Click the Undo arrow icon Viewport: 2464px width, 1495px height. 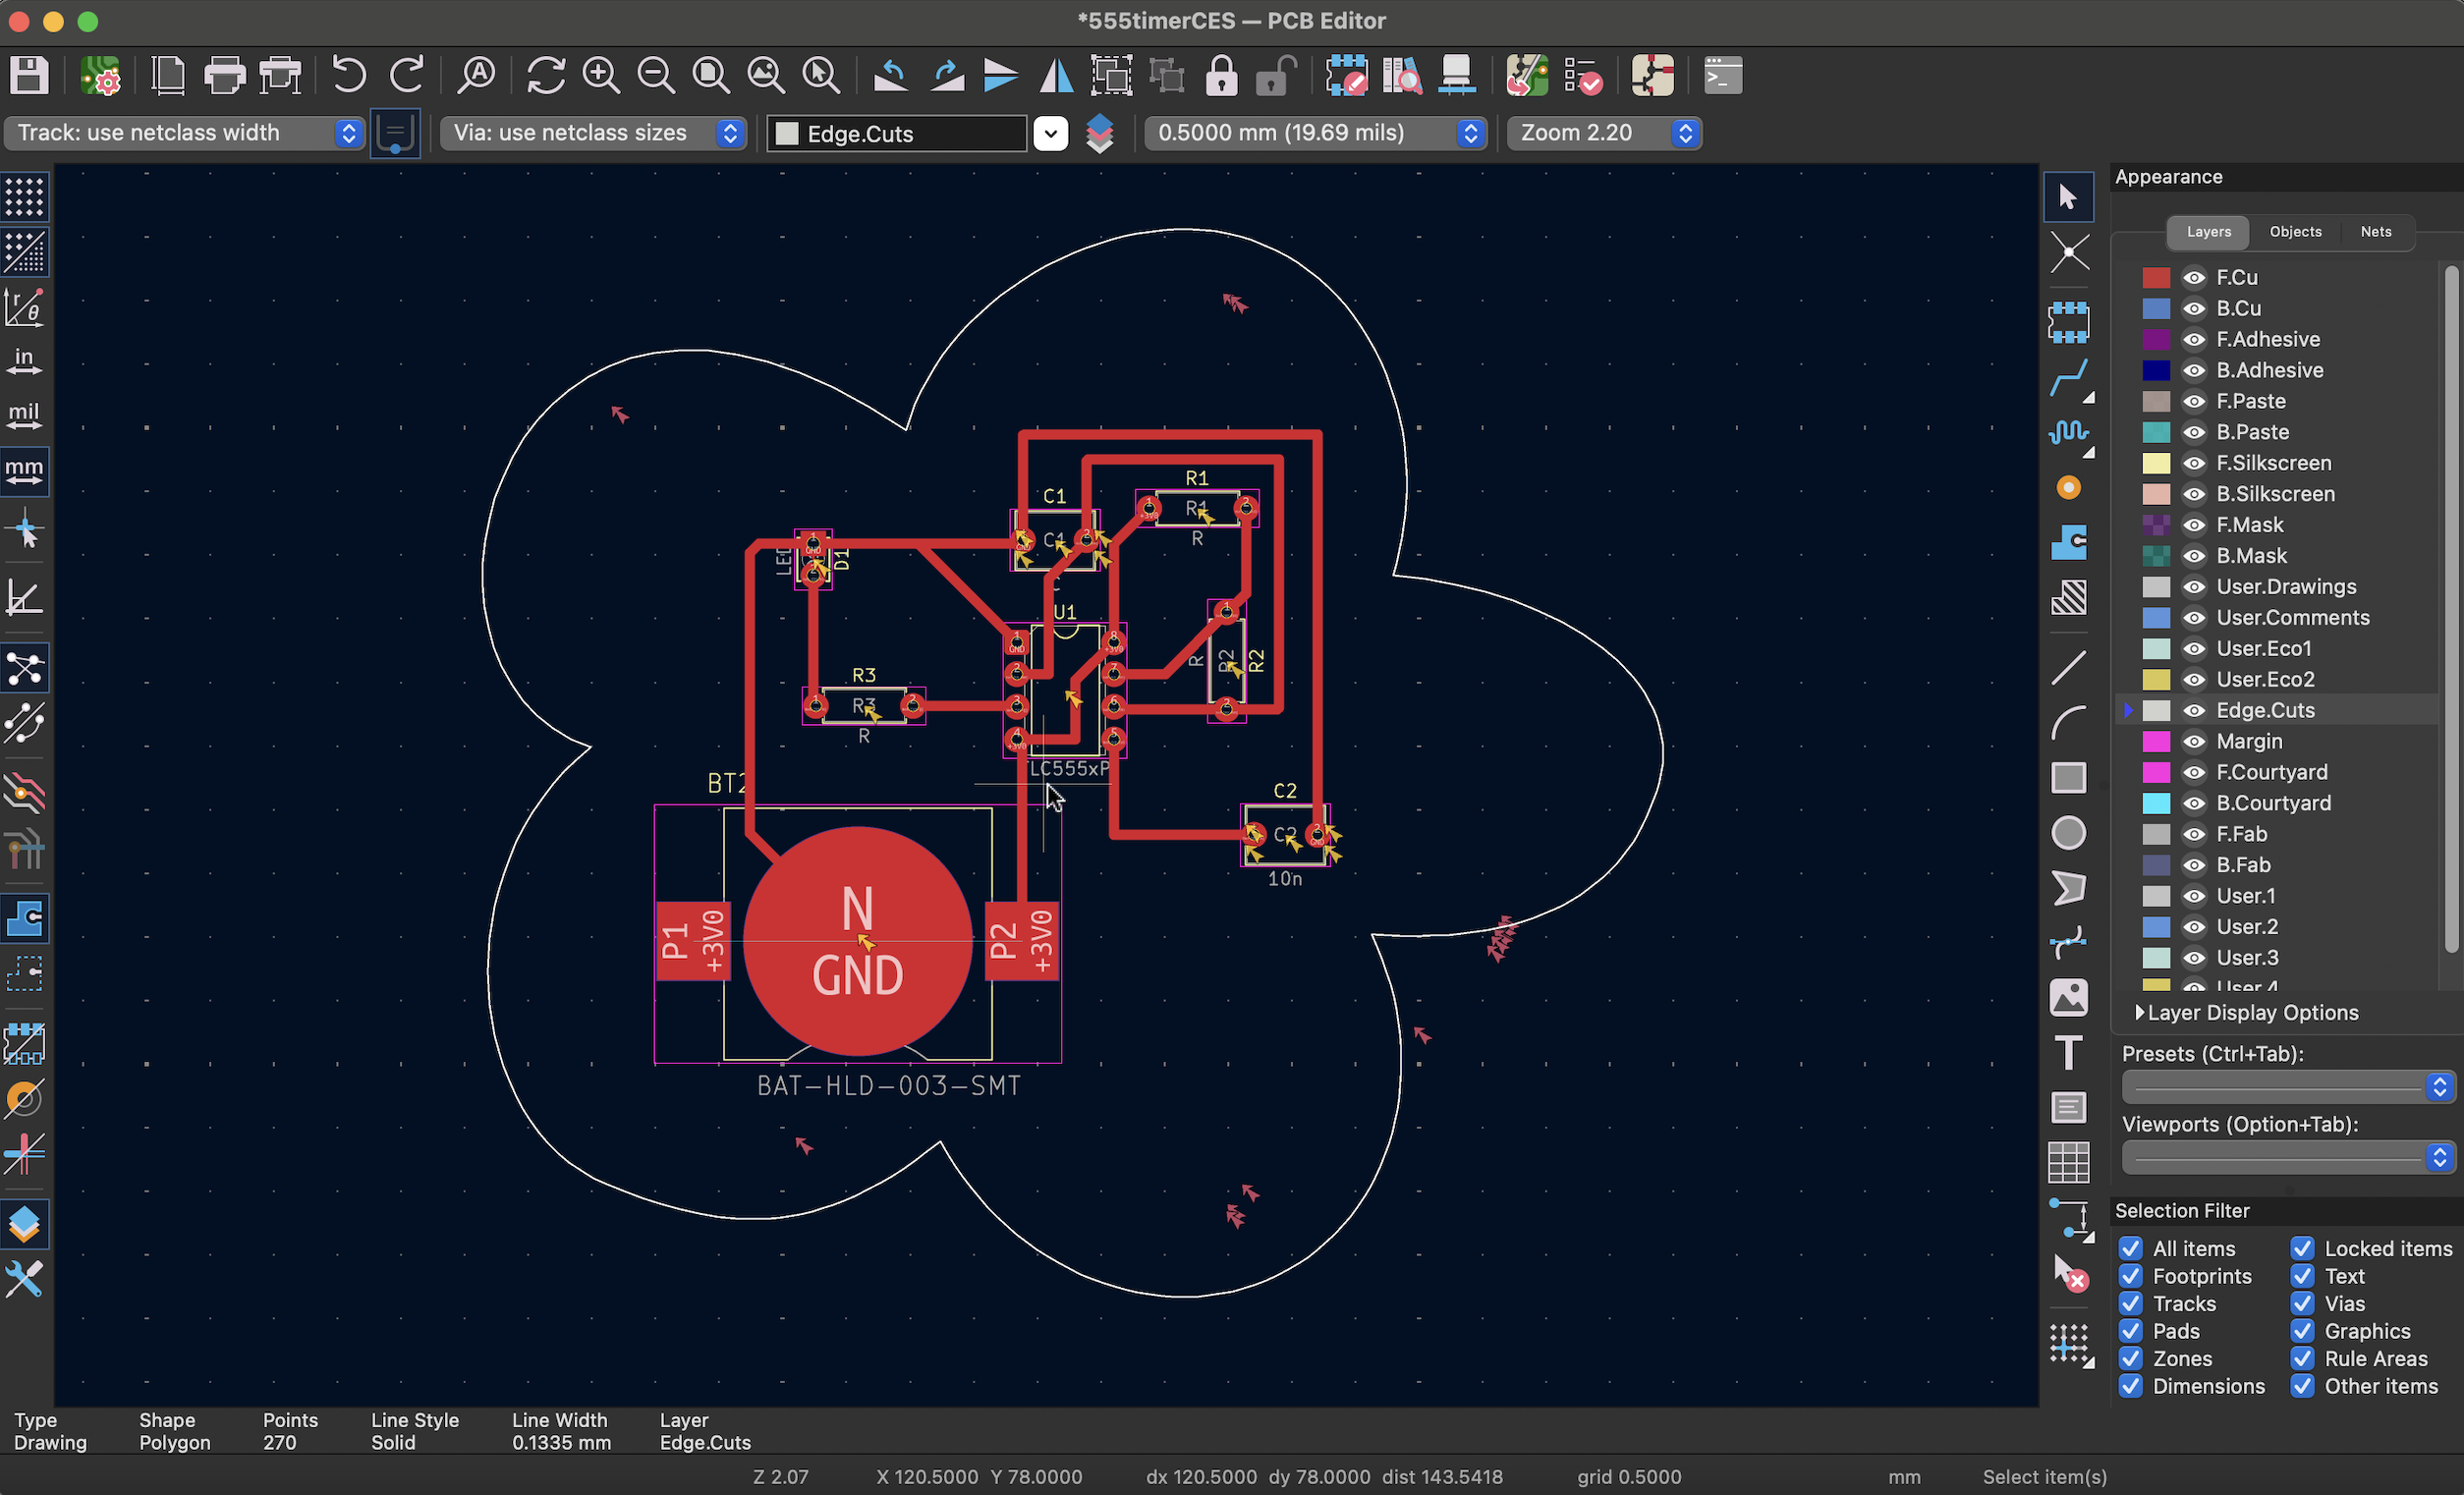click(x=348, y=76)
